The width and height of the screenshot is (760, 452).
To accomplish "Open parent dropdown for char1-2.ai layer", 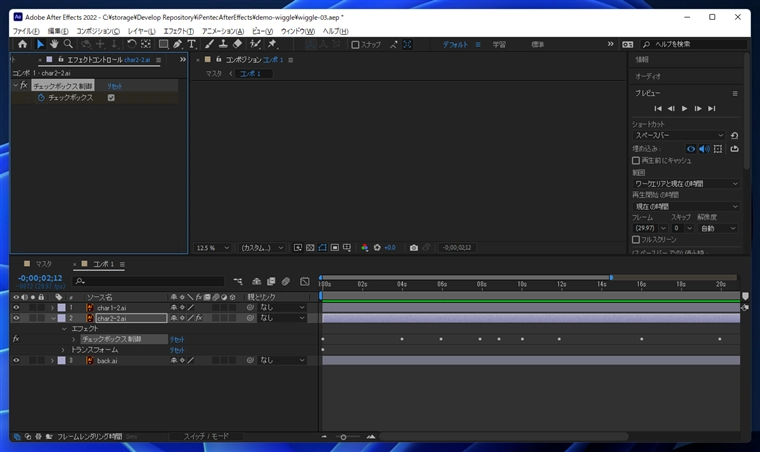I will [282, 308].
